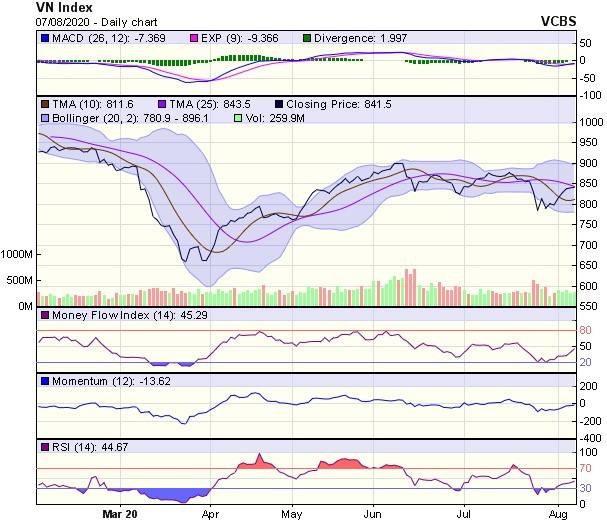Click the Jun label on the time axis
The image size is (607, 523).
[x=374, y=515]
